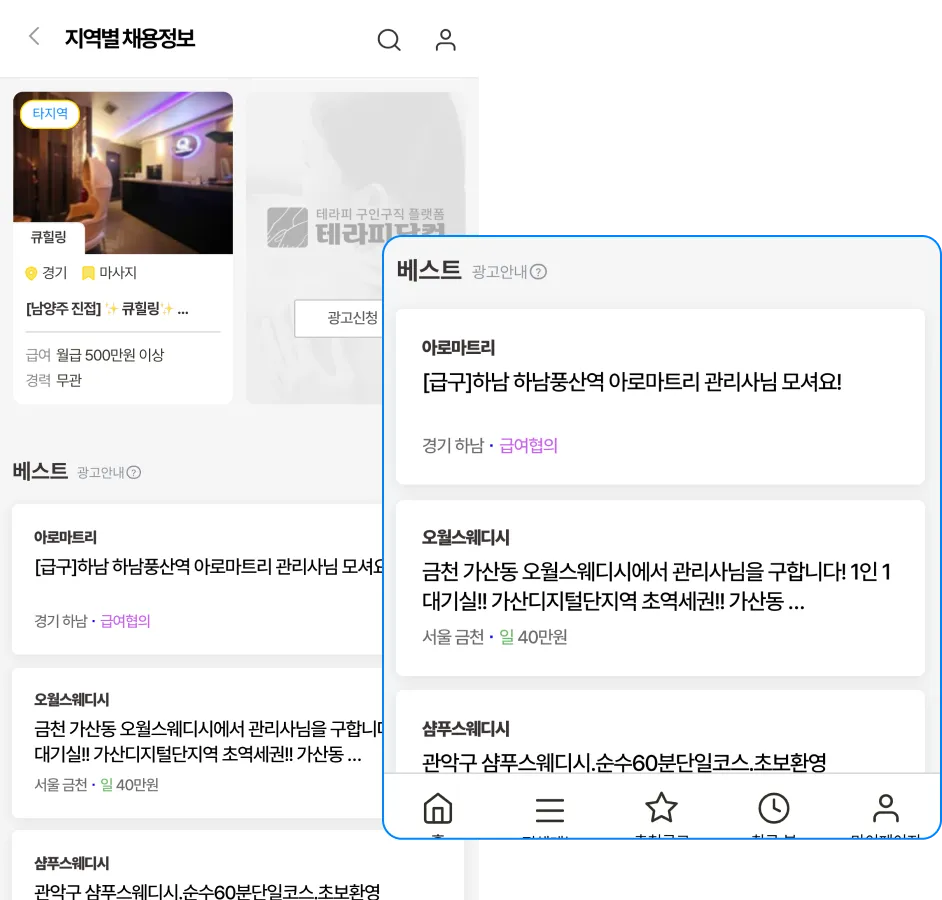The image size is (942, 900).
Task: Select the 타지역 badge on the photo
Action: (50, 114)
